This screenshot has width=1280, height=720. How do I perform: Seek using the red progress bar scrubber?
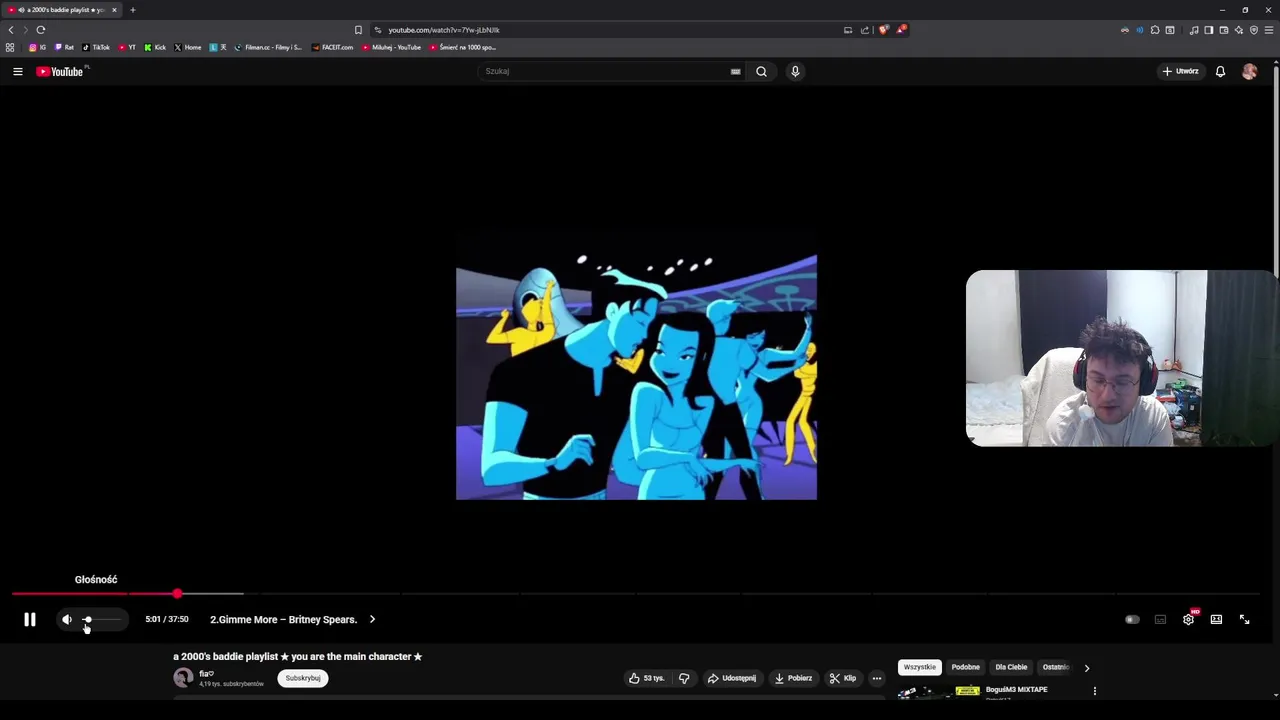[x=177, y=594]
